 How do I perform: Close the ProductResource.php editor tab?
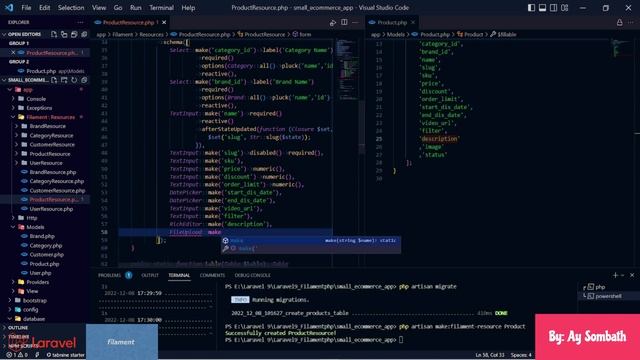click(164, 22)
